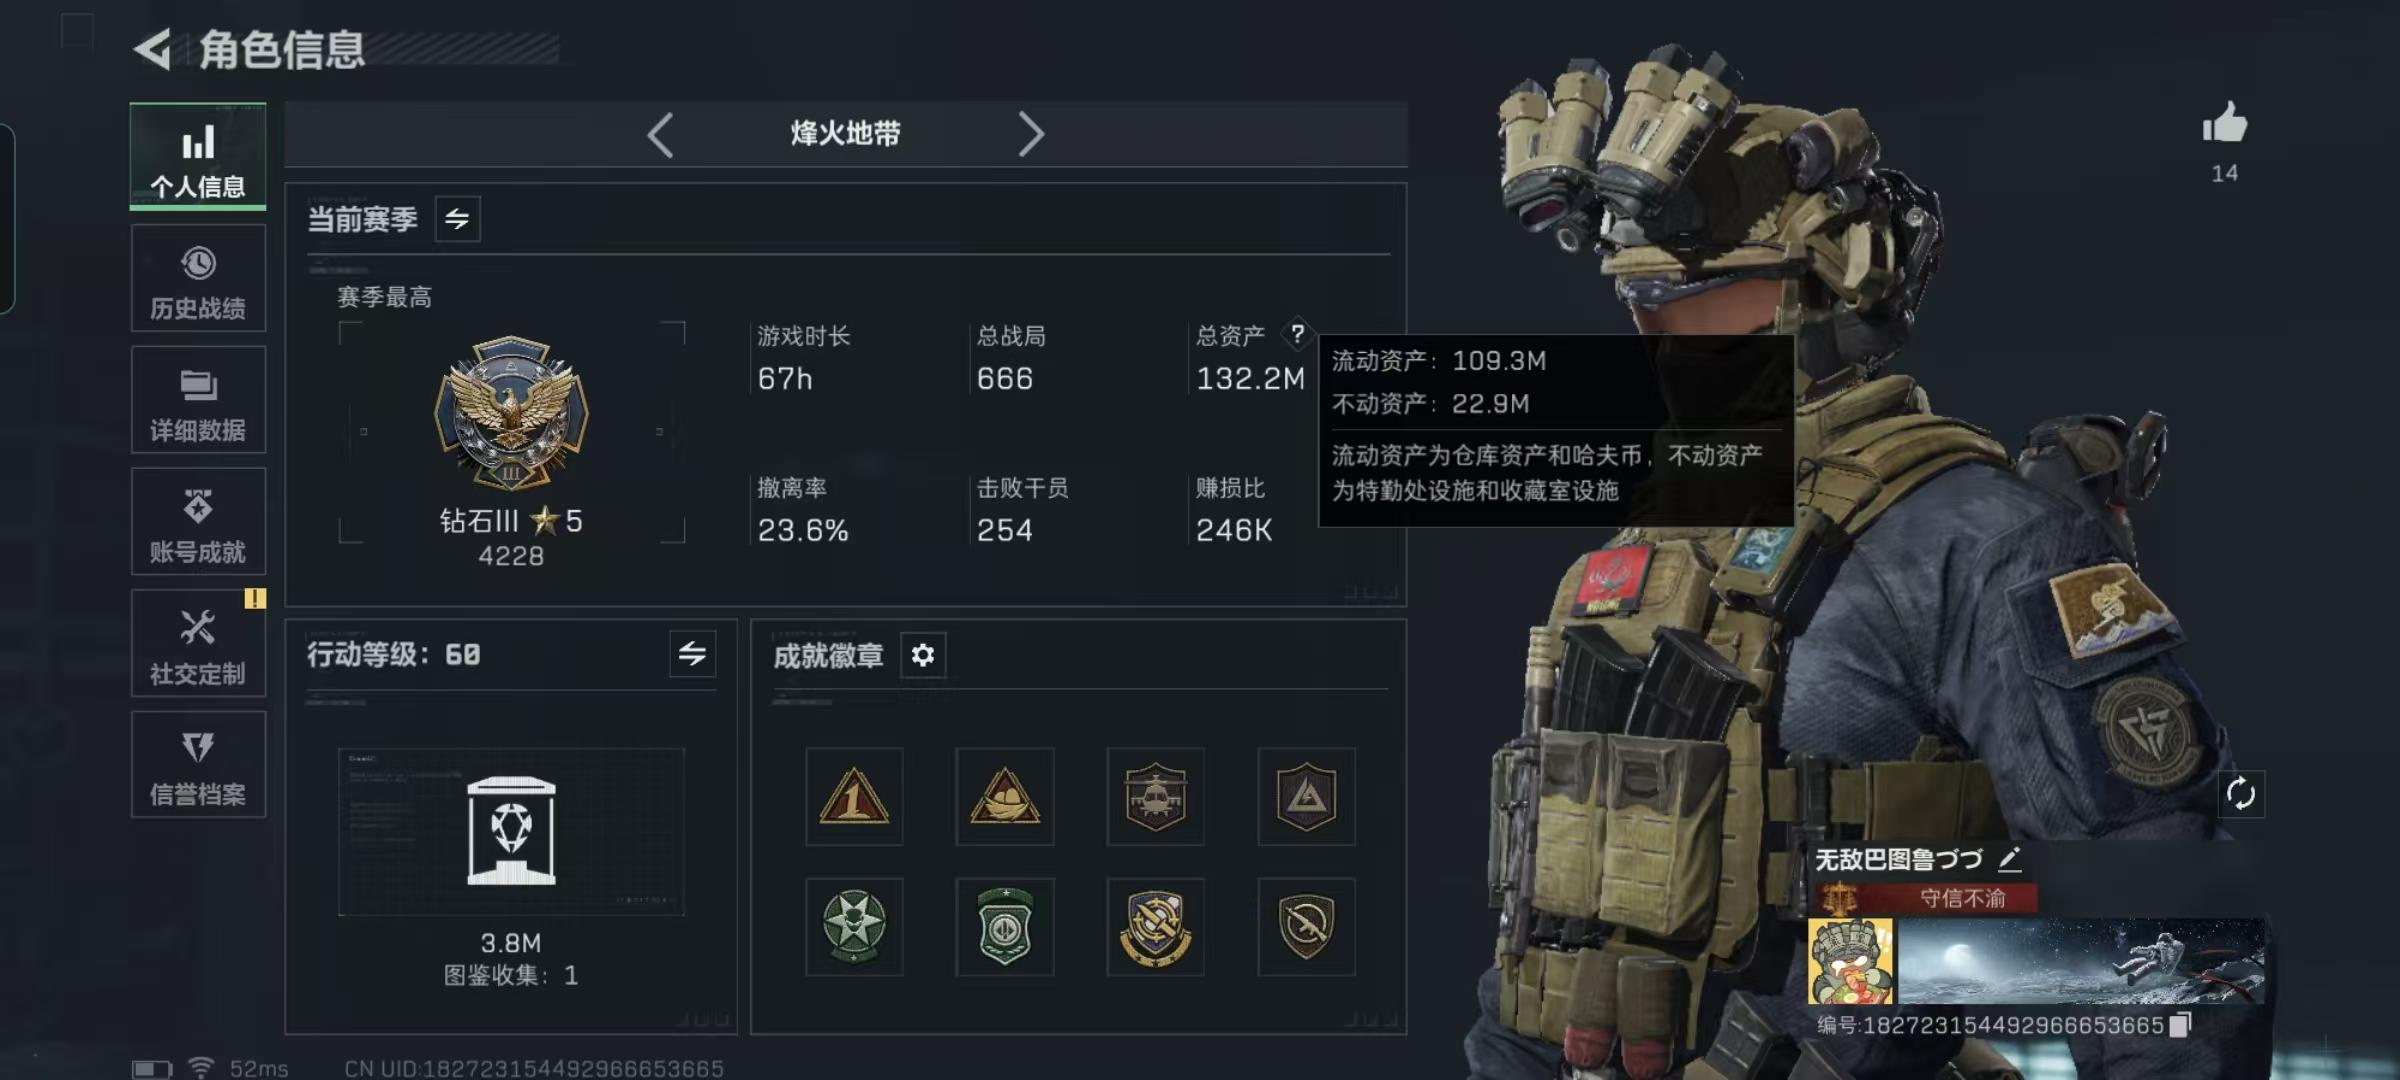Edit nickname with the pencil icon
This screenshot has height=1080, width=2400.
coord(2010,858)
